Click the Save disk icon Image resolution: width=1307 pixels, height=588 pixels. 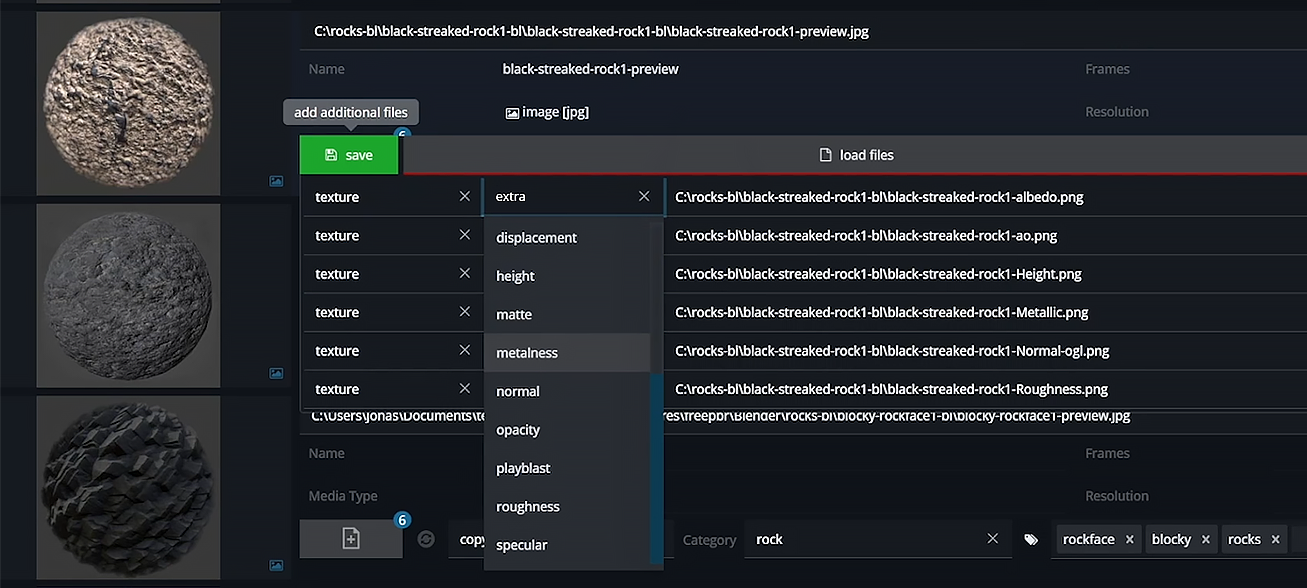330,155
